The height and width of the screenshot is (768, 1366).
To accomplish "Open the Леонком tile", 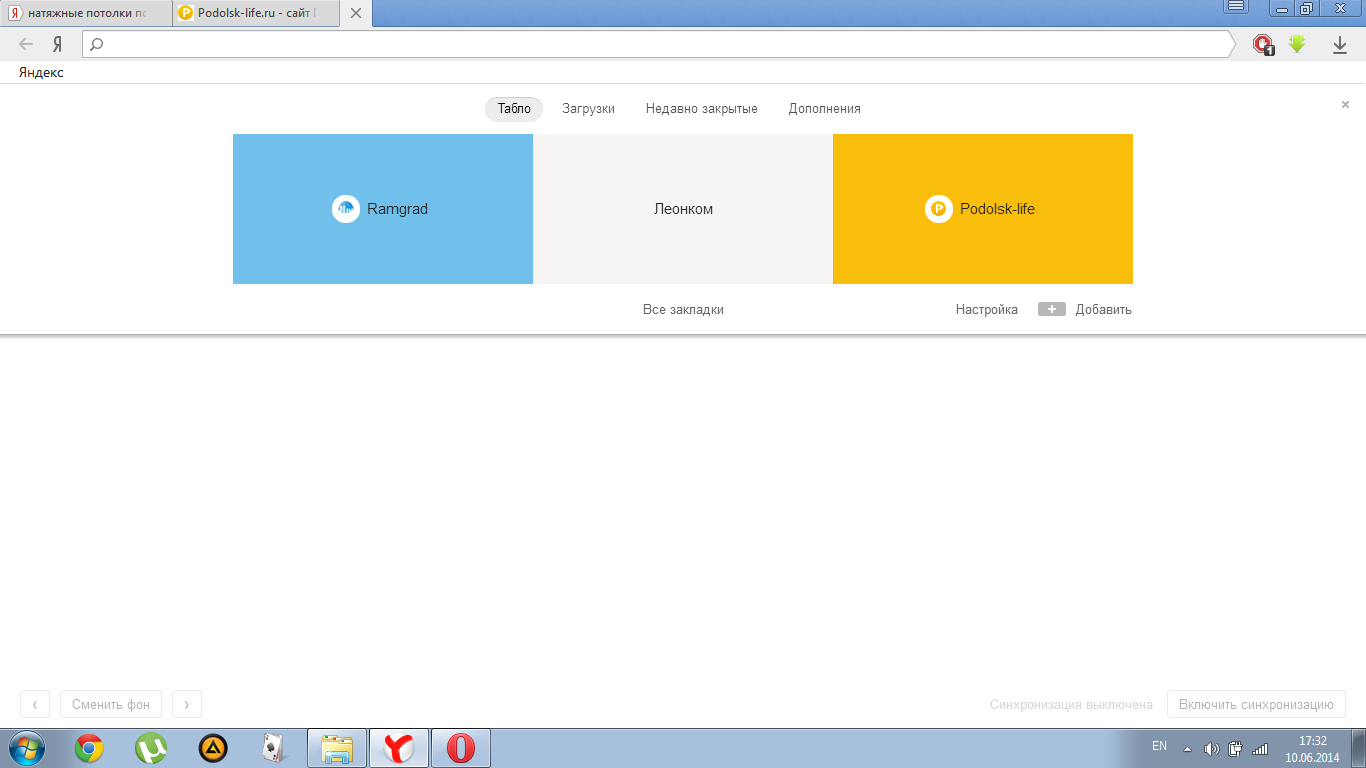I will coord(683,209).
